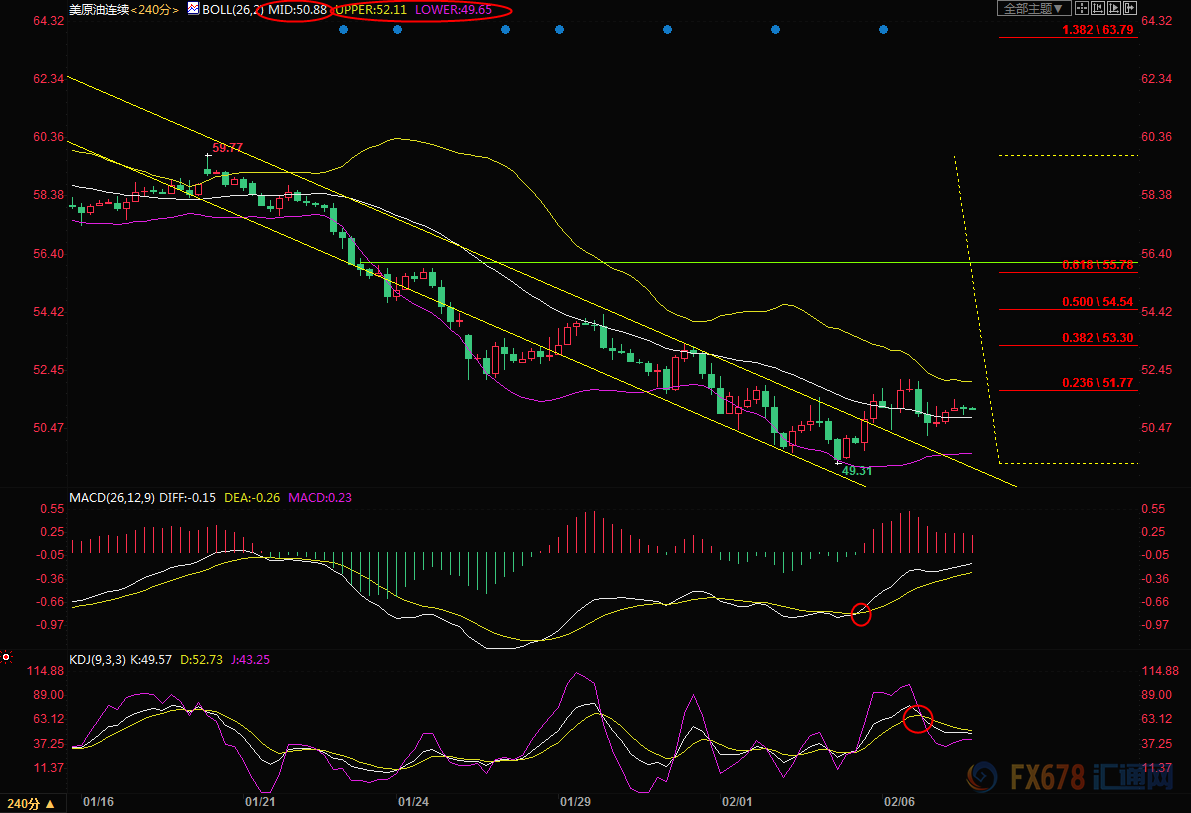Click the 0.236 \ 51.77 Fibonacci level label
The width and height of the screenshot is (1191, 813).
(1097, 382)
